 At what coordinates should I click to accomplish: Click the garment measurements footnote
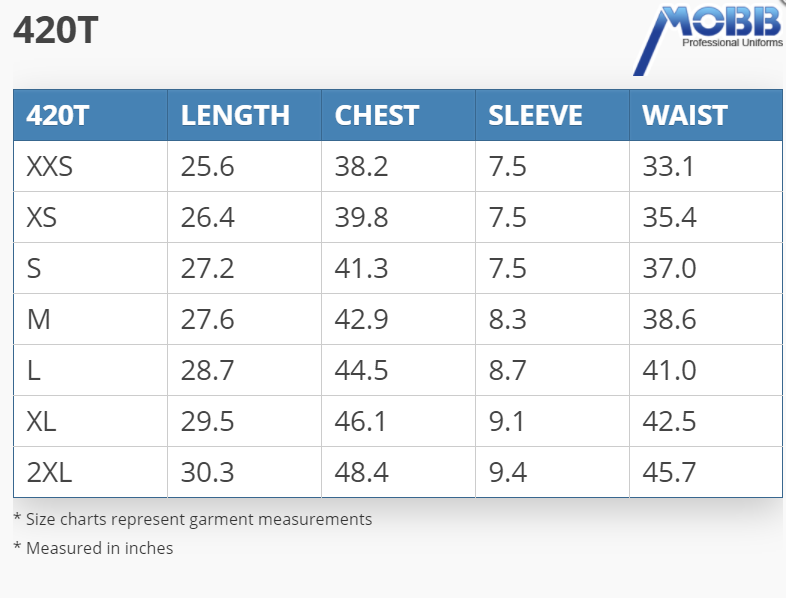(192, 519)
